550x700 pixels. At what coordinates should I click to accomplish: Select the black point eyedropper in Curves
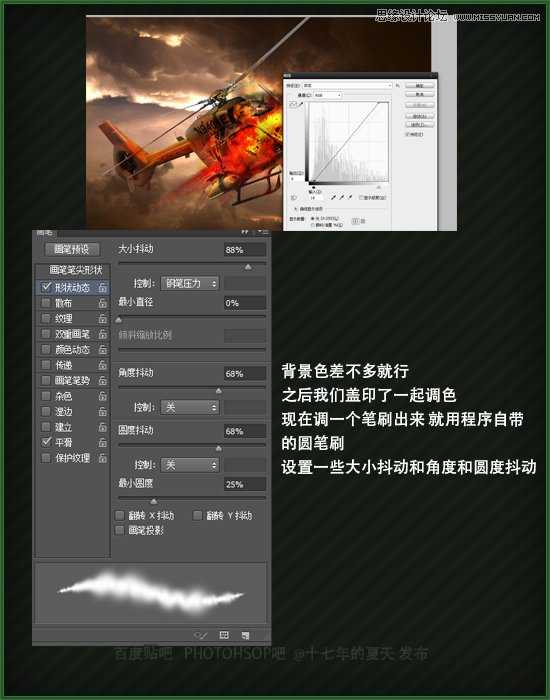[x=333, y=197]
